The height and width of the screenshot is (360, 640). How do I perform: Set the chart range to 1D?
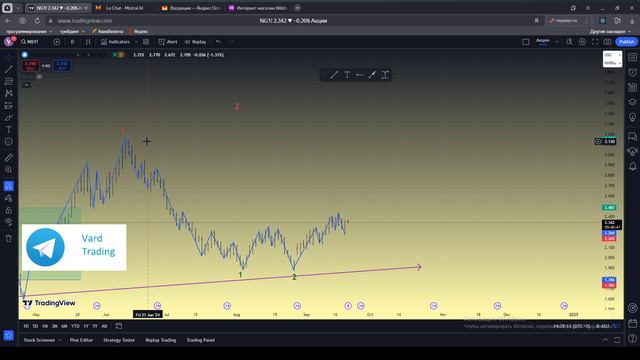(x=26, y=326)
